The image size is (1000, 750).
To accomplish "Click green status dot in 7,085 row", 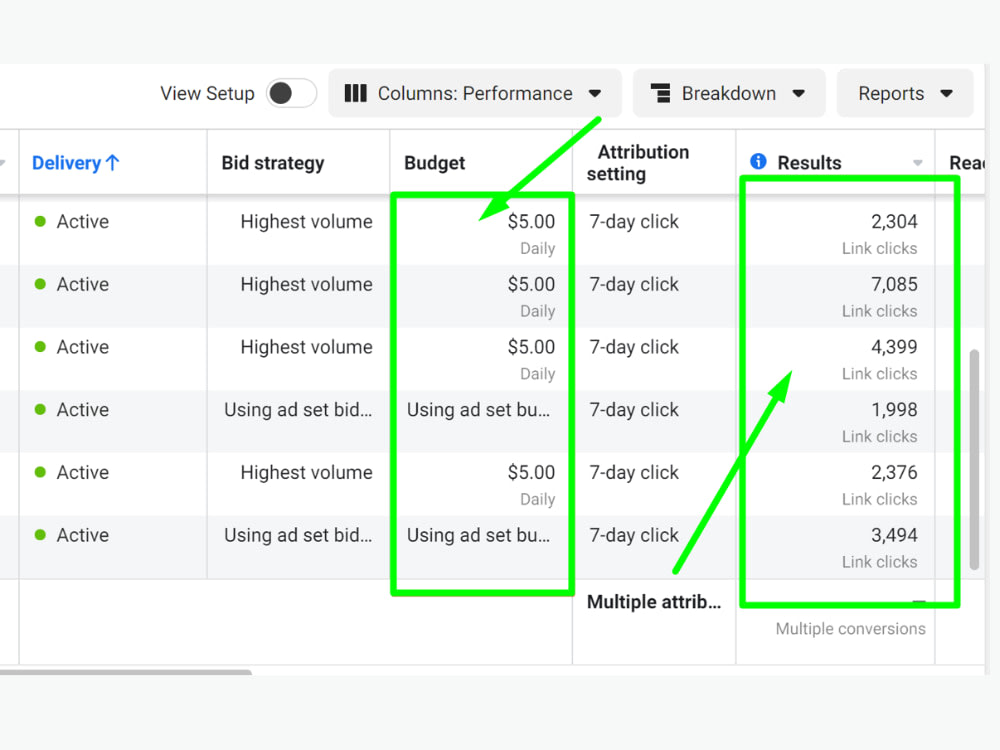I will tap(40, 284).
